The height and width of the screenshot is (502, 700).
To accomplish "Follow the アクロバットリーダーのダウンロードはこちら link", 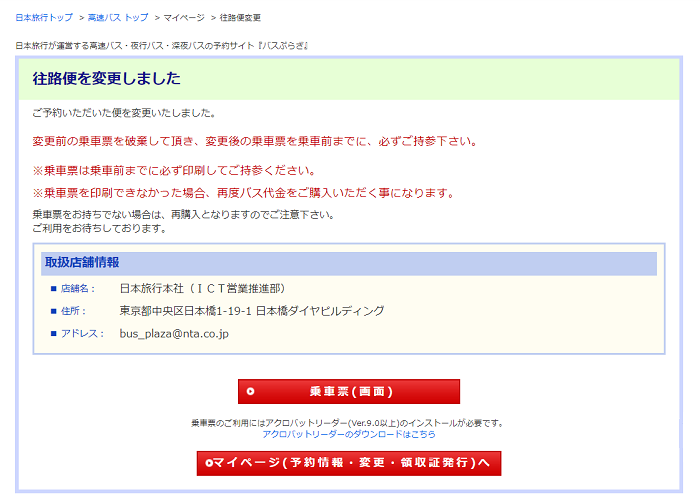I will coord(348,435).
